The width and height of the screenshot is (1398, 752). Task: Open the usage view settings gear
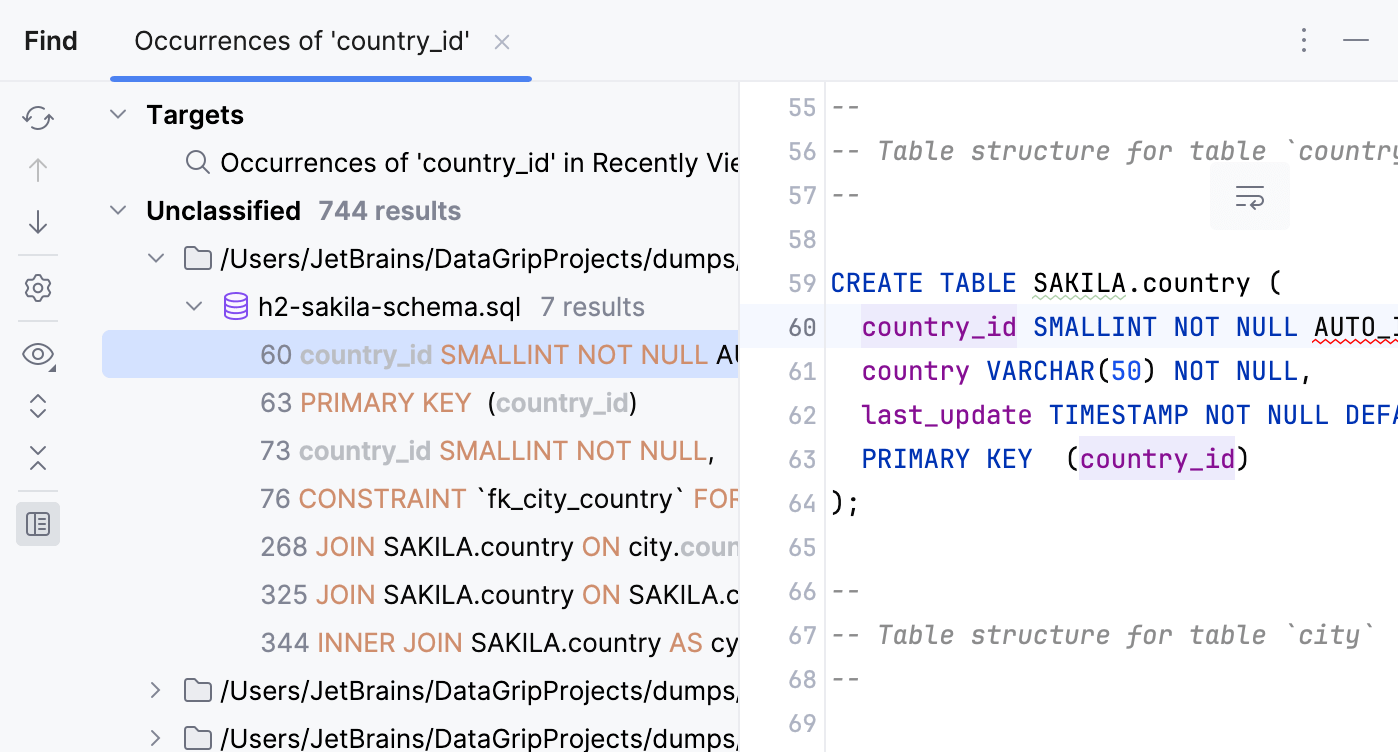tap(38, 289)
